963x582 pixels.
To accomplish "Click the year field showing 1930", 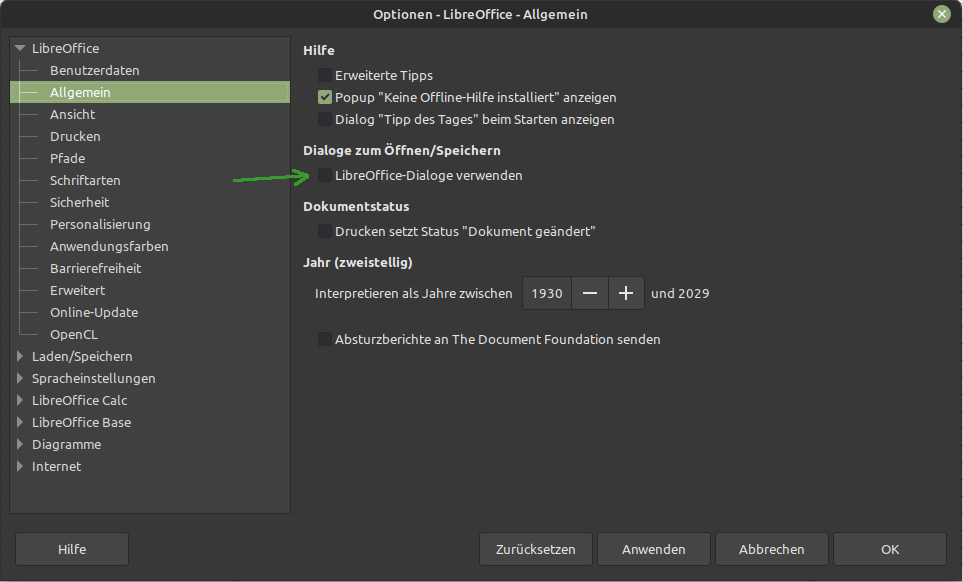I will tap(547, 293).
